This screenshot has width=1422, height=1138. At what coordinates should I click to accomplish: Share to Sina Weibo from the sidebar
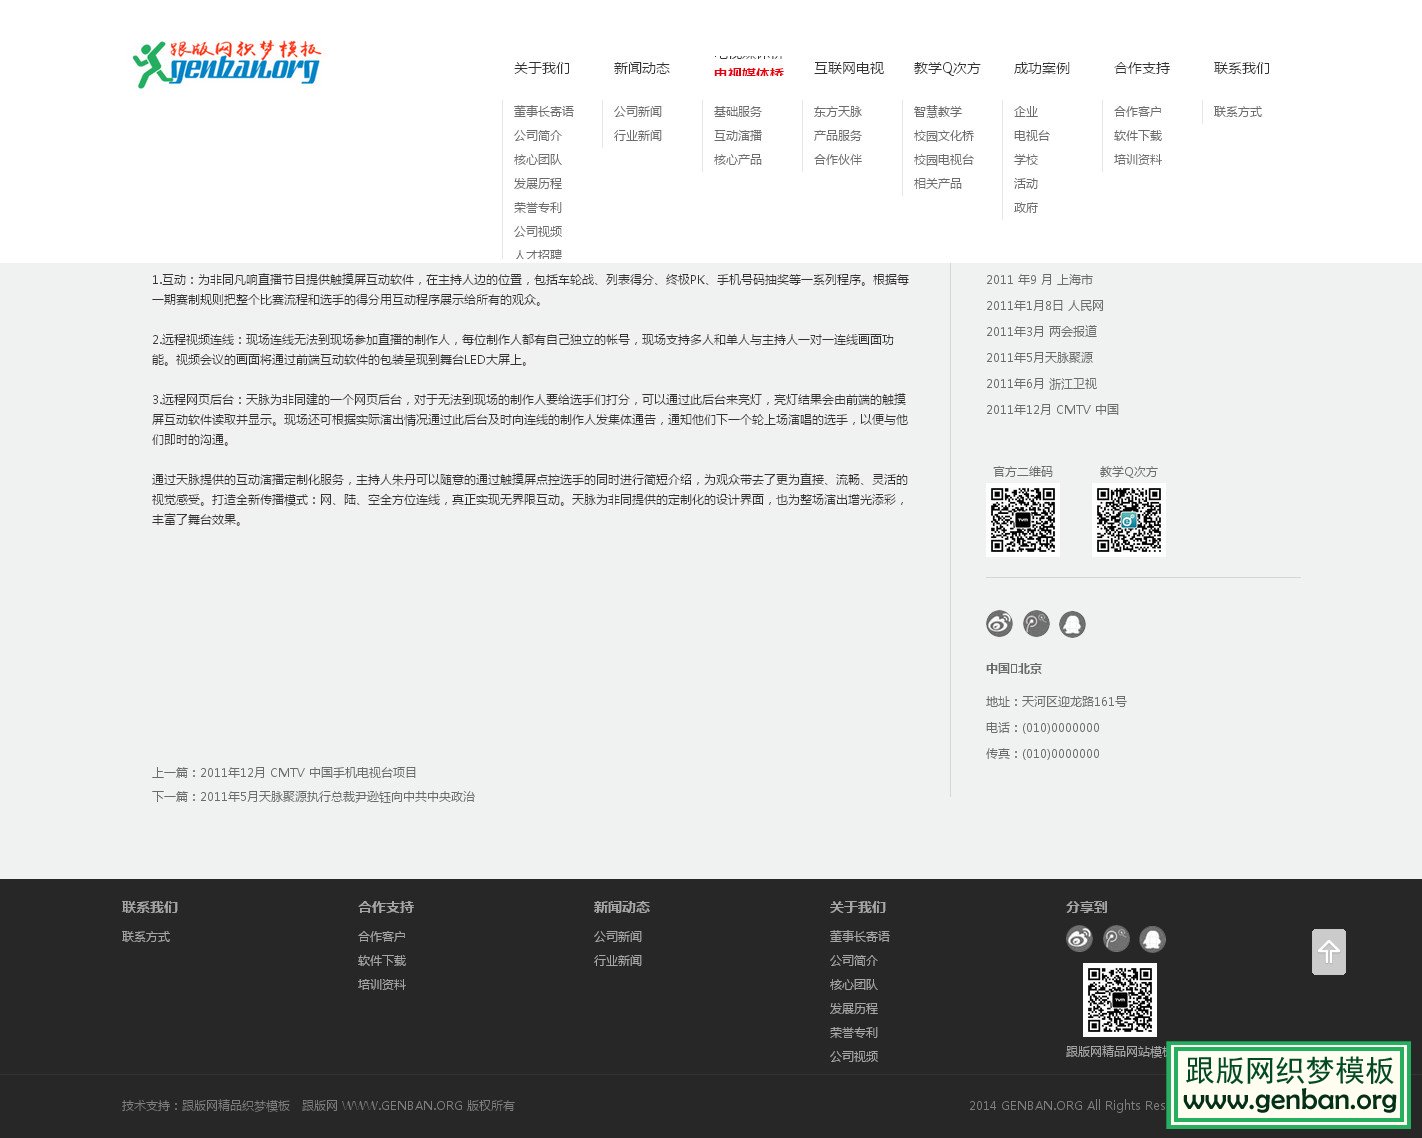[x=998, y=623]
